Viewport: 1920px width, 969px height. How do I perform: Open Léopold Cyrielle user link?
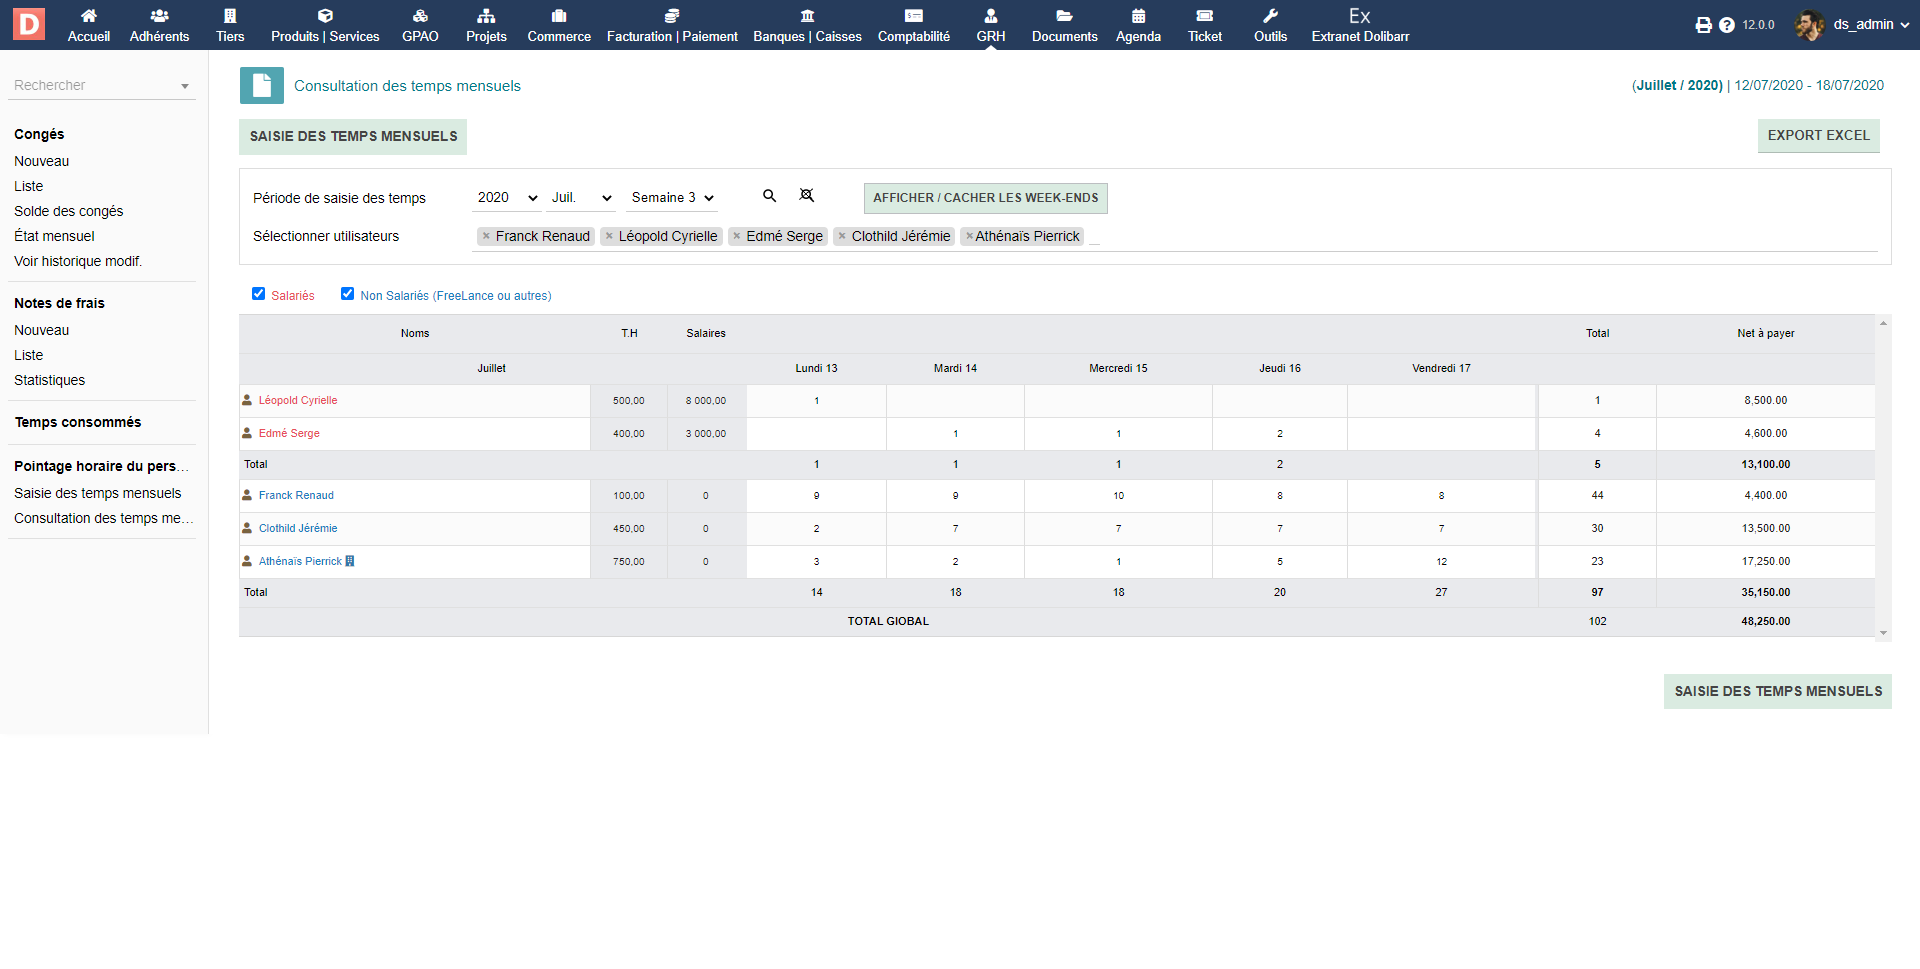click(x=298, y=401)
